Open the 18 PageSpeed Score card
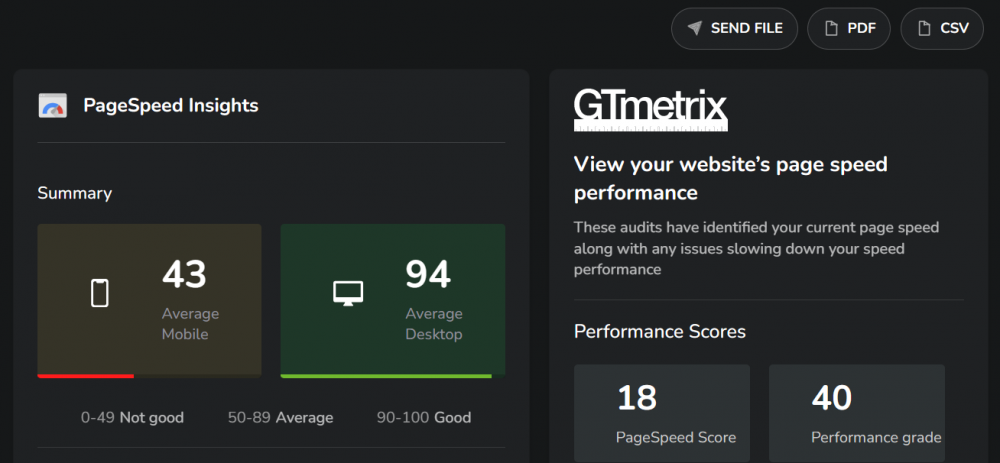The height and width of the screenshot is (463, 1000). point(662,413)
